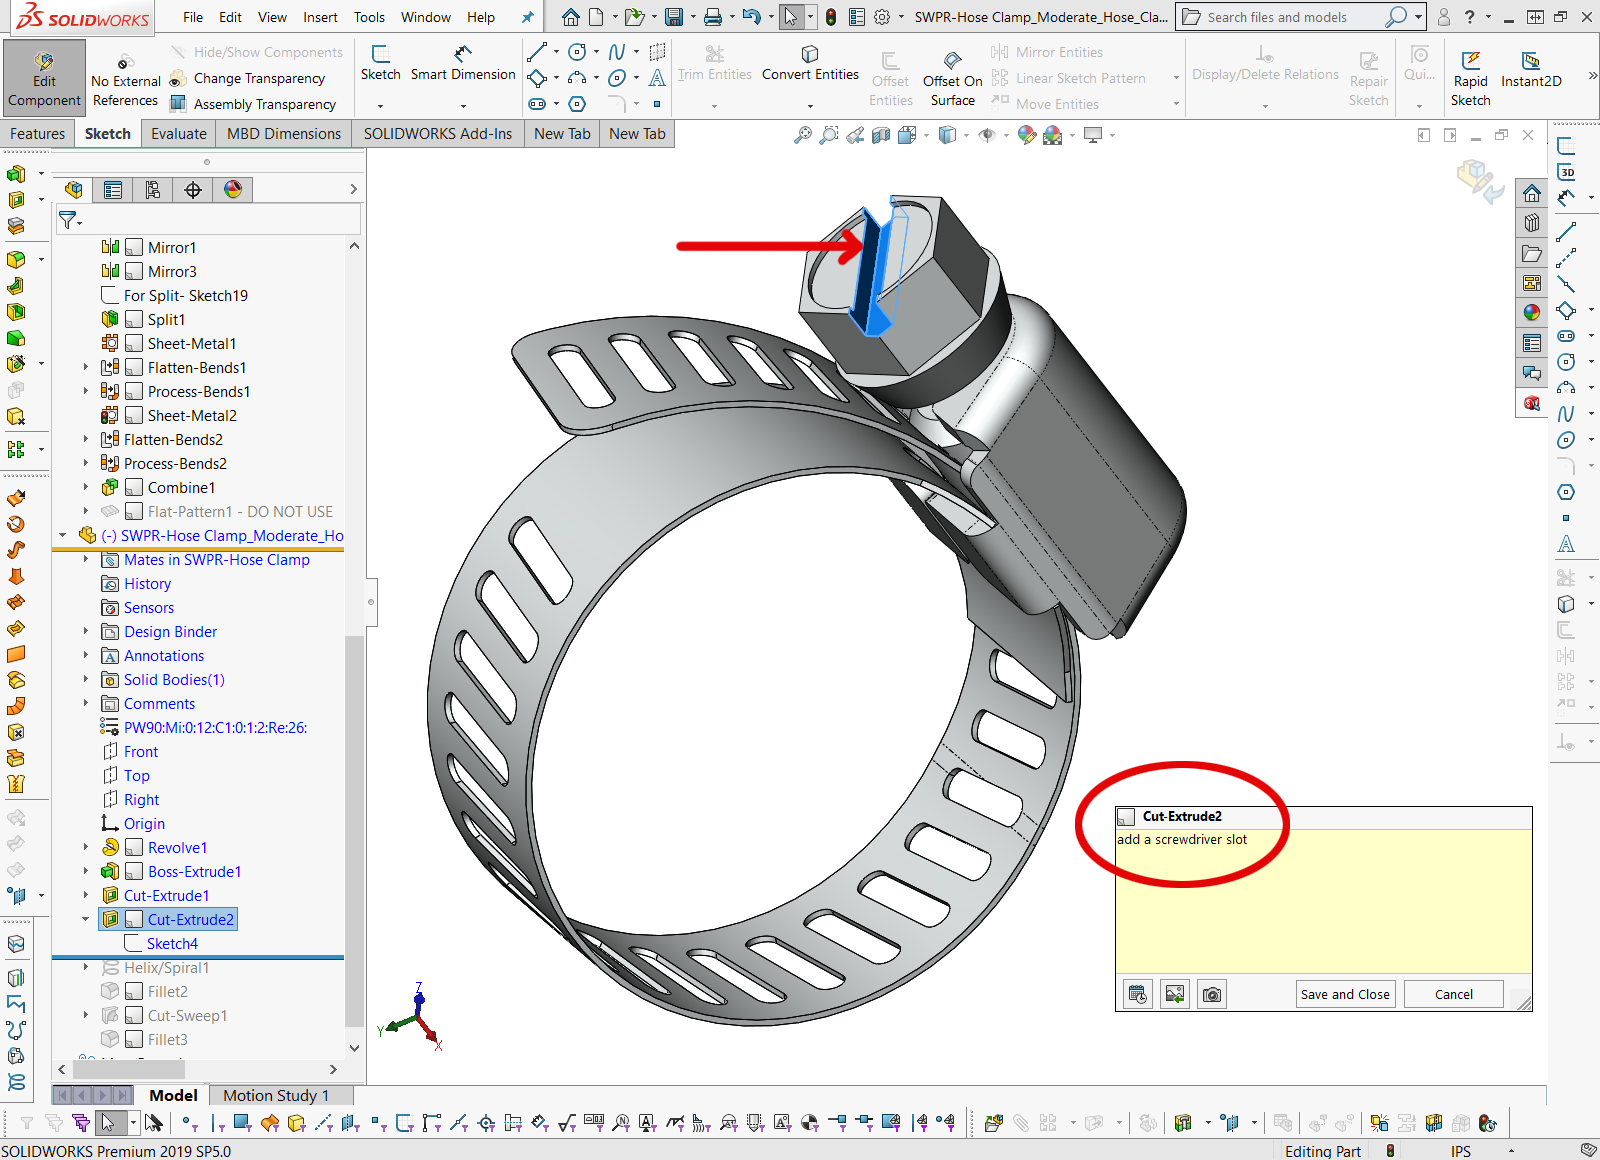The height and width of the screenshot is (1160, 1600).
Task: Expand the feature tree panel arrow
Action: click(353, 189)
